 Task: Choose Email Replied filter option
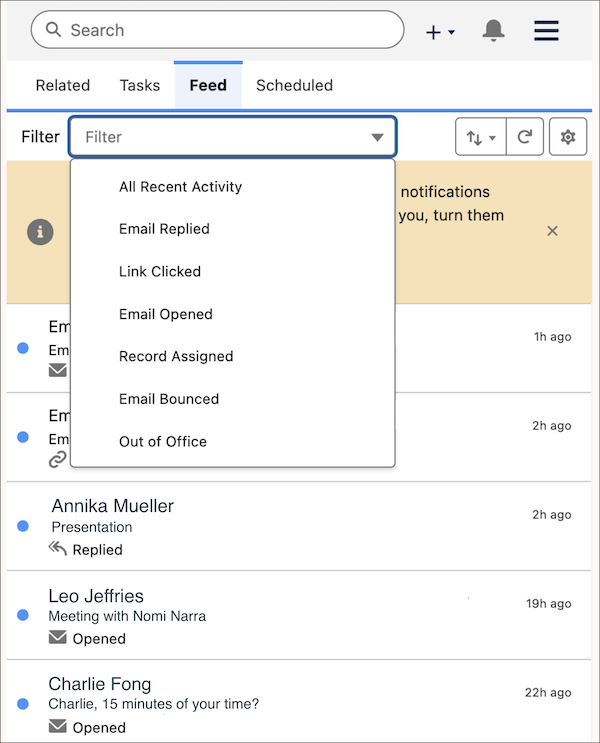pyautogui.click(x=233, y=229)
